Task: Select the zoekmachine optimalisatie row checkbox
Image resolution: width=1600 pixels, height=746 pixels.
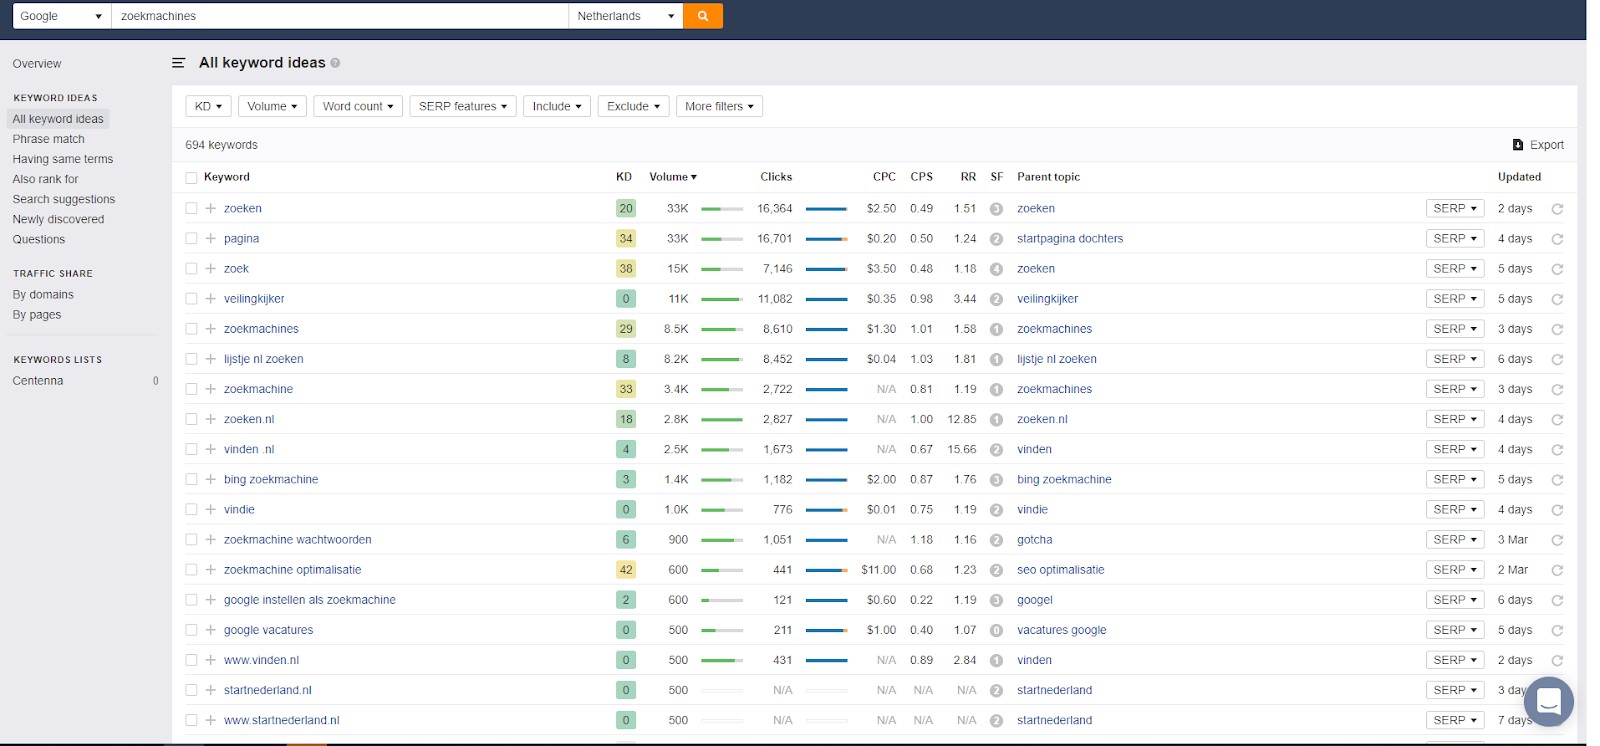Action: pos(191,570)
